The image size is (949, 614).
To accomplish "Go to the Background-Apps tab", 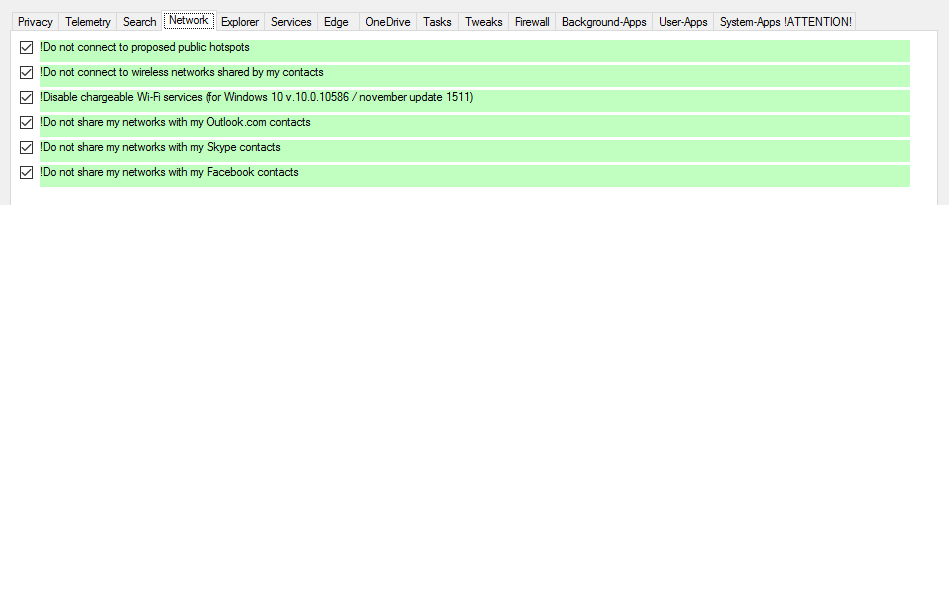I will [604, 22].
